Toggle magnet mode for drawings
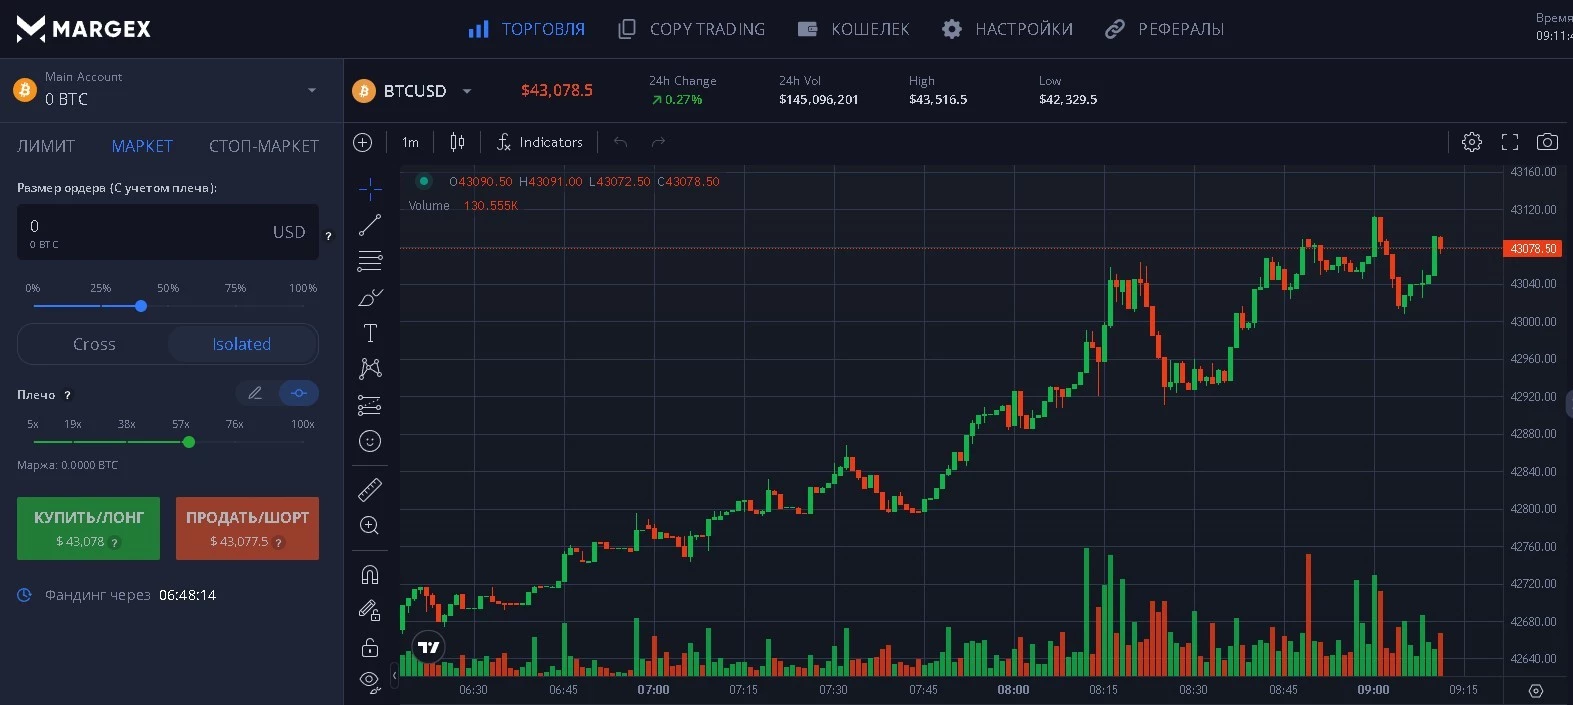 pyautogui.click(x=370, y=575)
